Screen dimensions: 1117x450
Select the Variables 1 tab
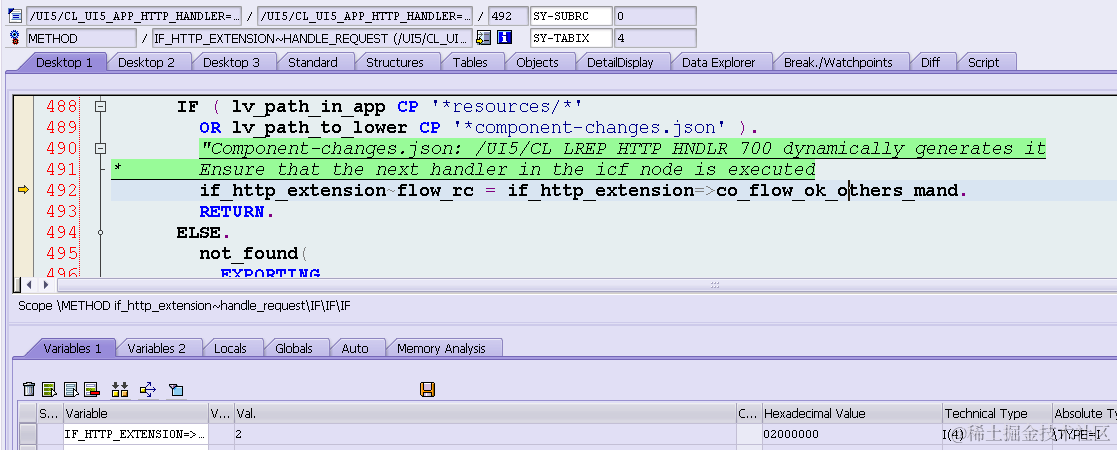(73, 348)
